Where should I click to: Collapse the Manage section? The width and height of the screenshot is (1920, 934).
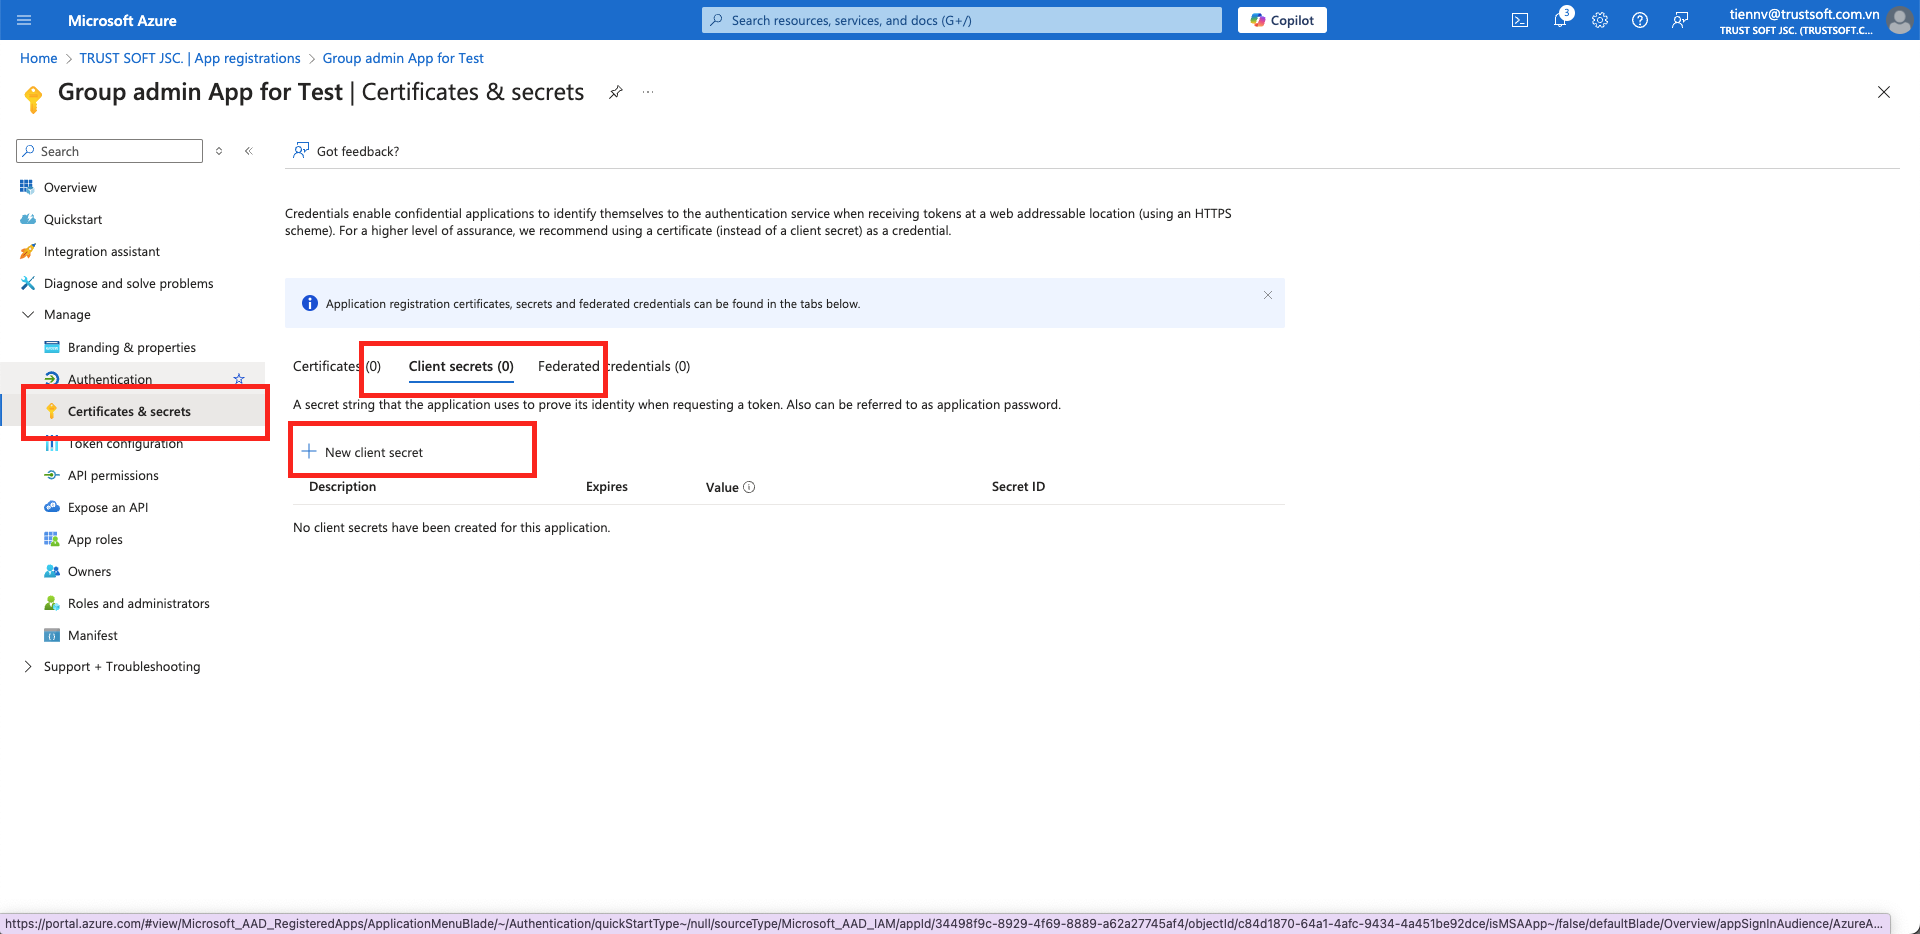pos(28,314)
